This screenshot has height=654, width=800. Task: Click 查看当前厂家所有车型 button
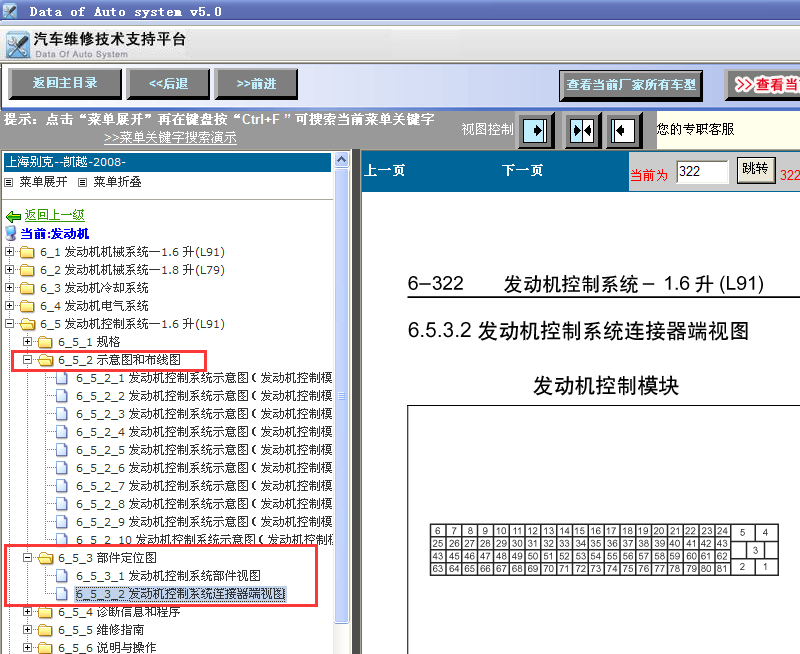pyautogui.click(x=631, y=85)
